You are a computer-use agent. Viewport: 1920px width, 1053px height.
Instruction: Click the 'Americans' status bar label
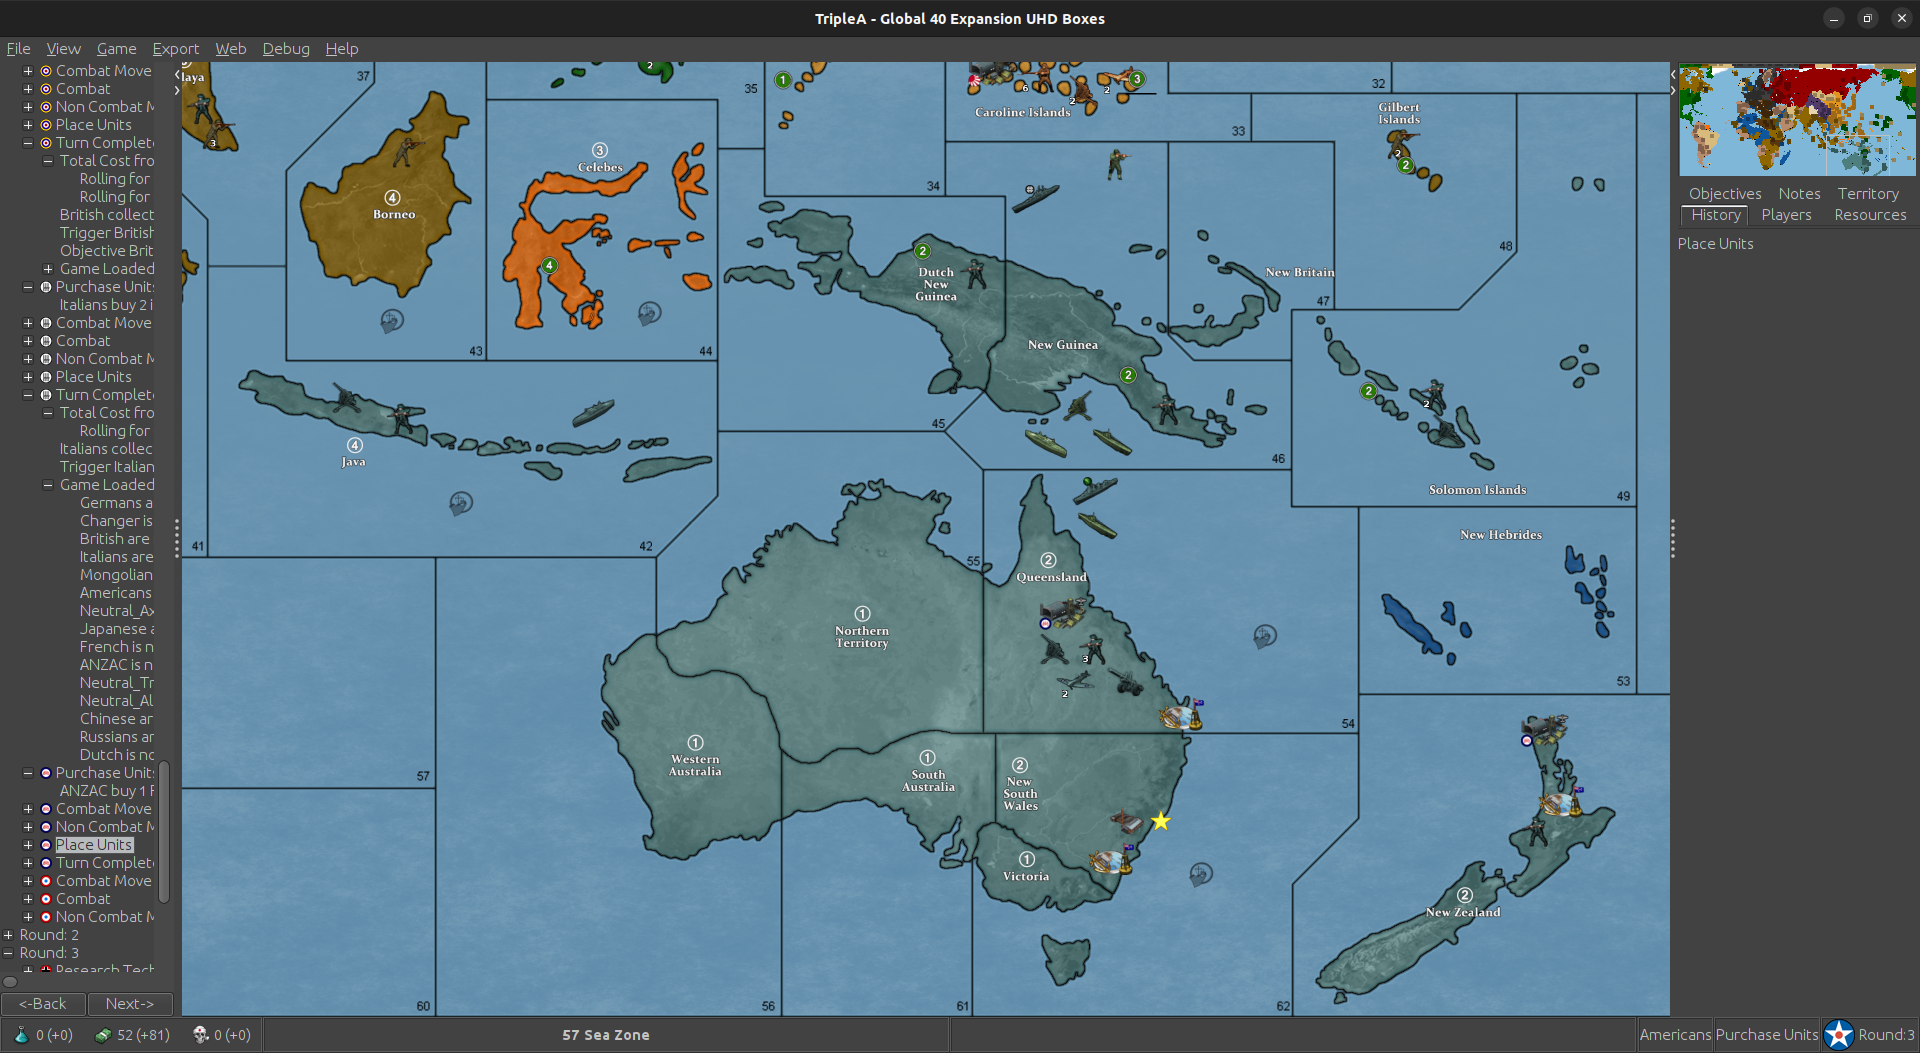1675,1035
